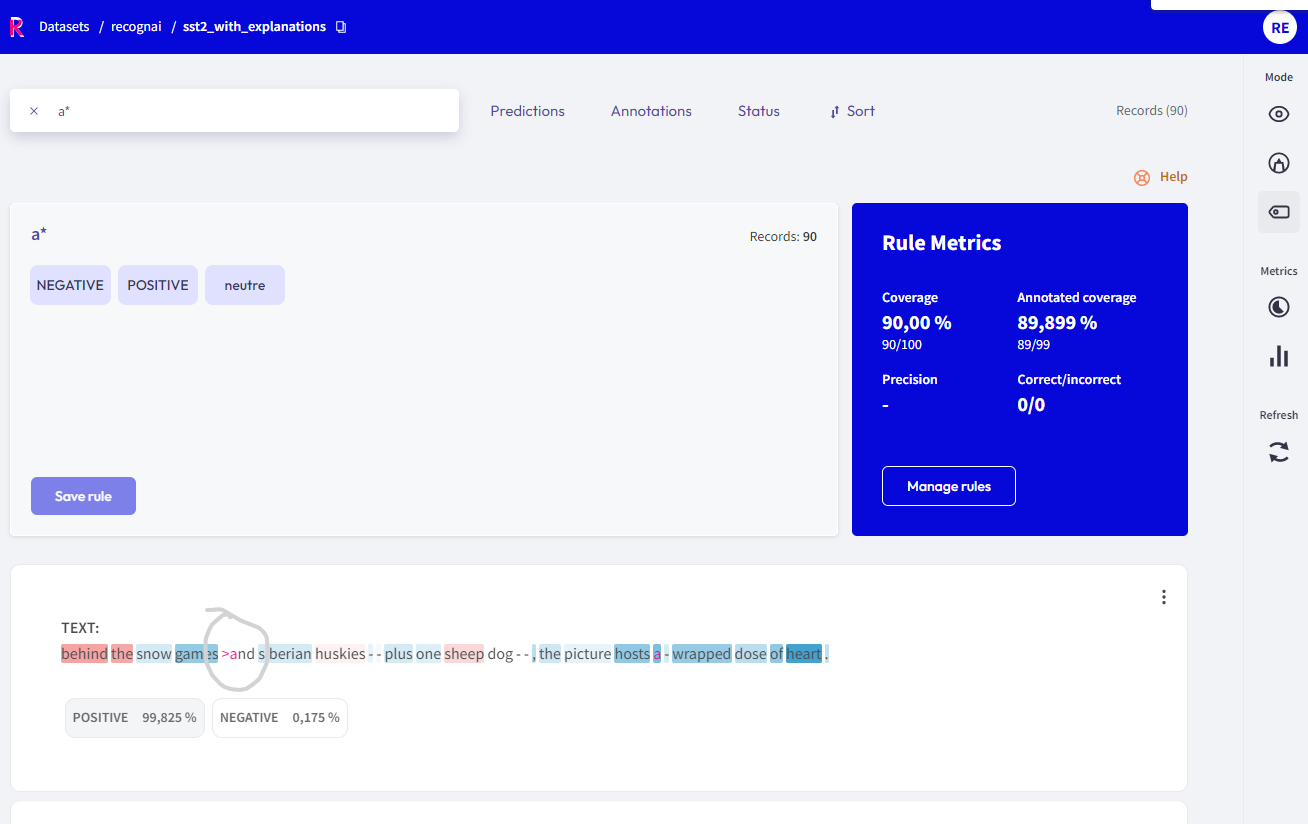Select the hand-labeling Annotate mode icon
This screenshot has height=824, width=1308.
(x=1278, y=162)
